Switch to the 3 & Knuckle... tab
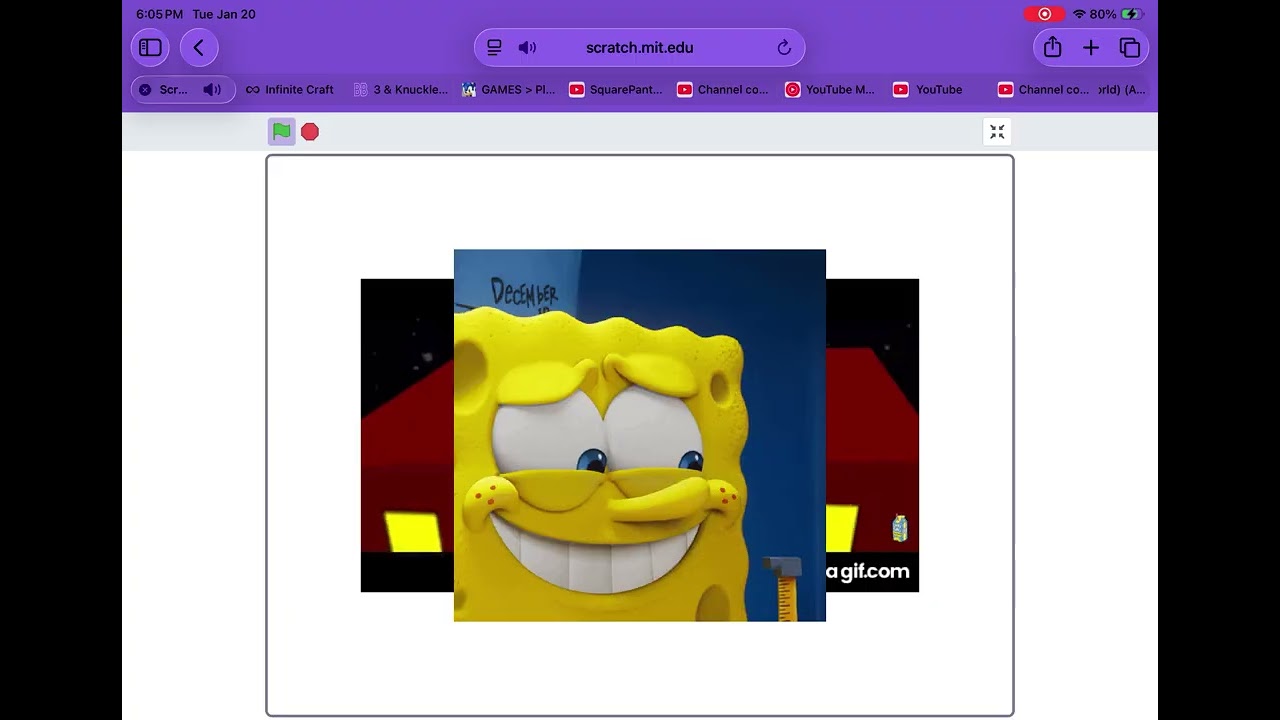Screen dimensions: 1280x720 401,90
